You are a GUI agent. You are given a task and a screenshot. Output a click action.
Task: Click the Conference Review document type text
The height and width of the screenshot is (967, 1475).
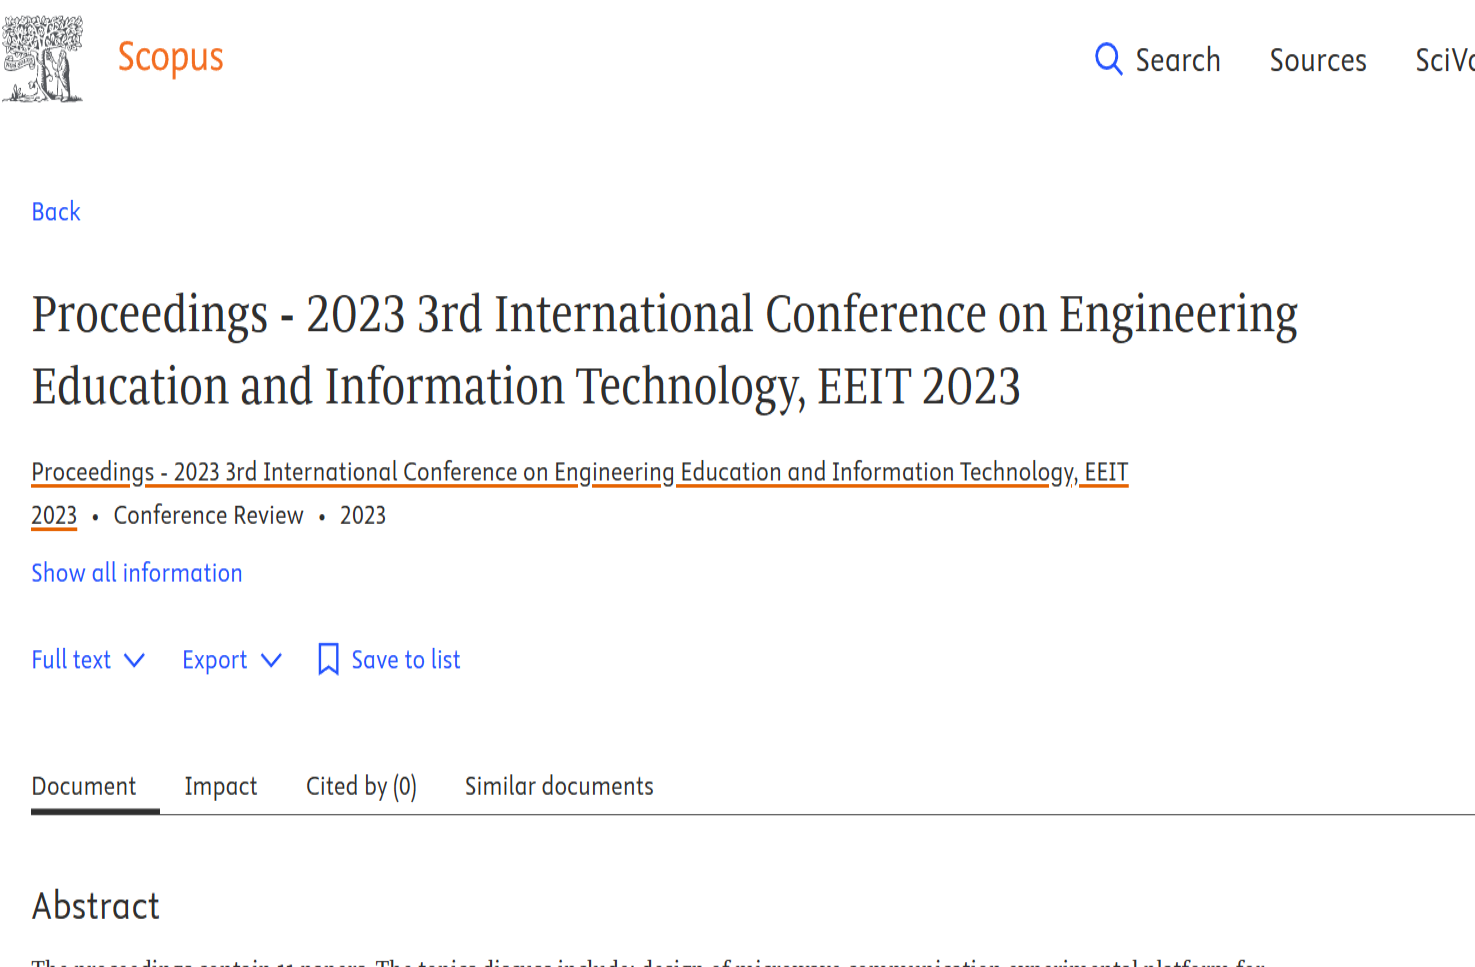click(x=208, y=515)
